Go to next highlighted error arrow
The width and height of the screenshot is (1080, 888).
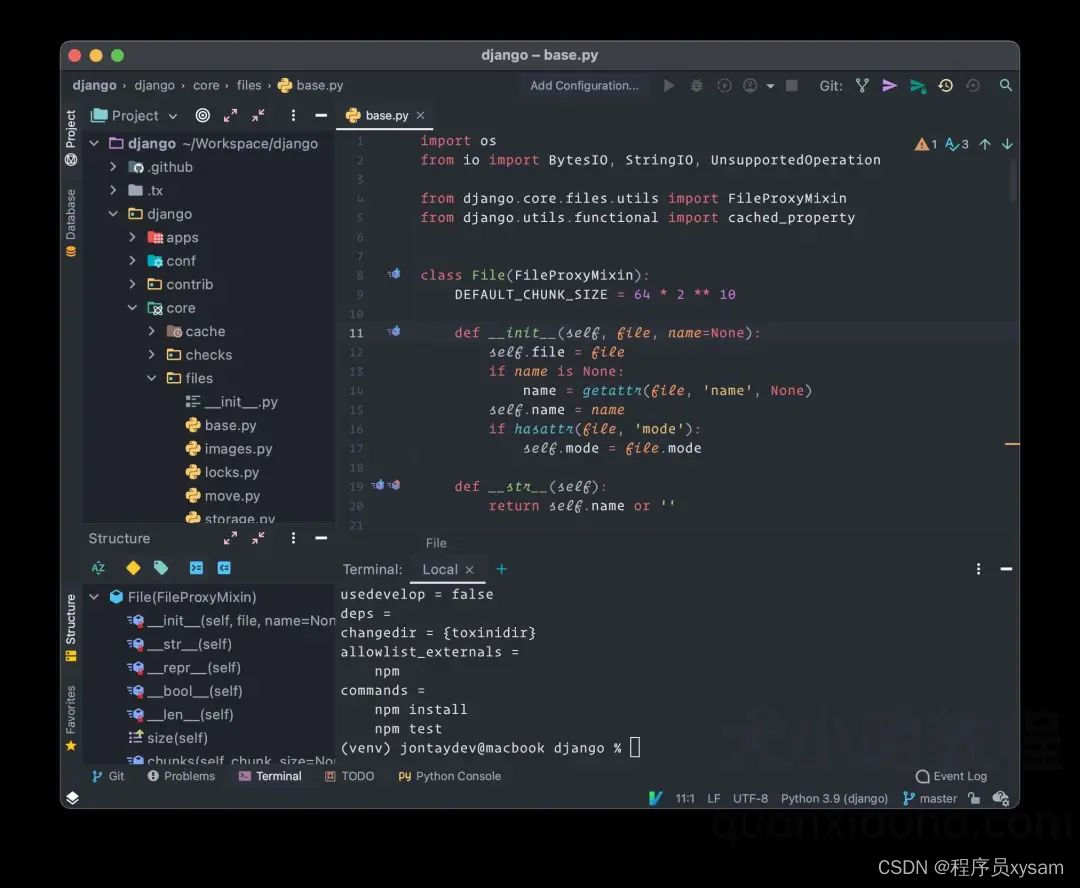point(1007,144)
